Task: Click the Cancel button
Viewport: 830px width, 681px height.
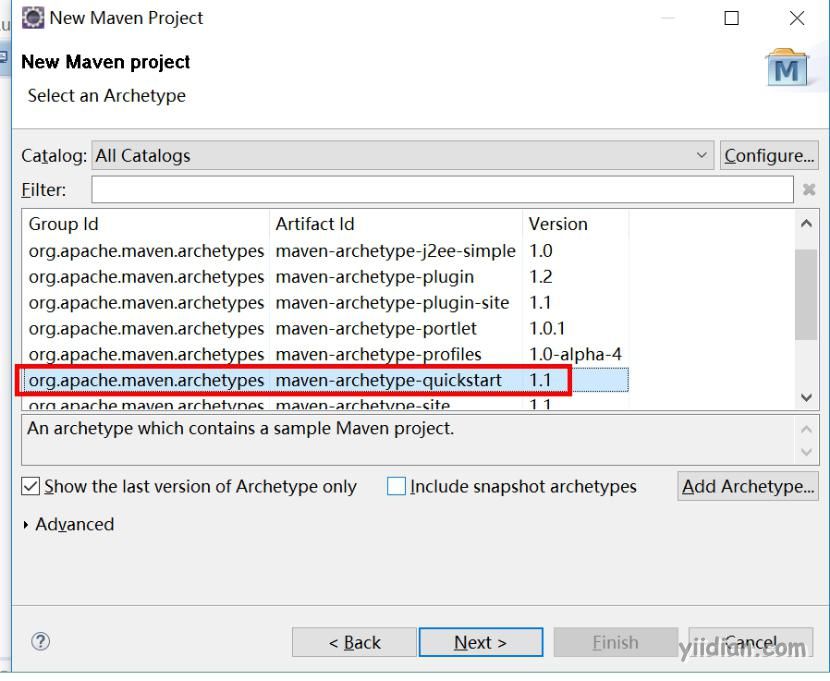Action: pos(751,642)
